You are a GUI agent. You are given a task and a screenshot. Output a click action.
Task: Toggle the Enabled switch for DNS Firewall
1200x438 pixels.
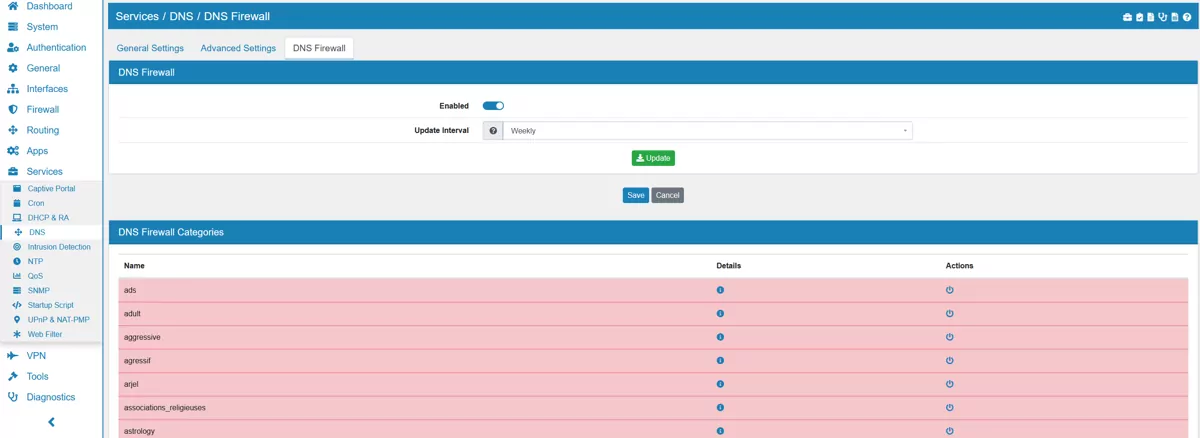click(x=493, y=106)
